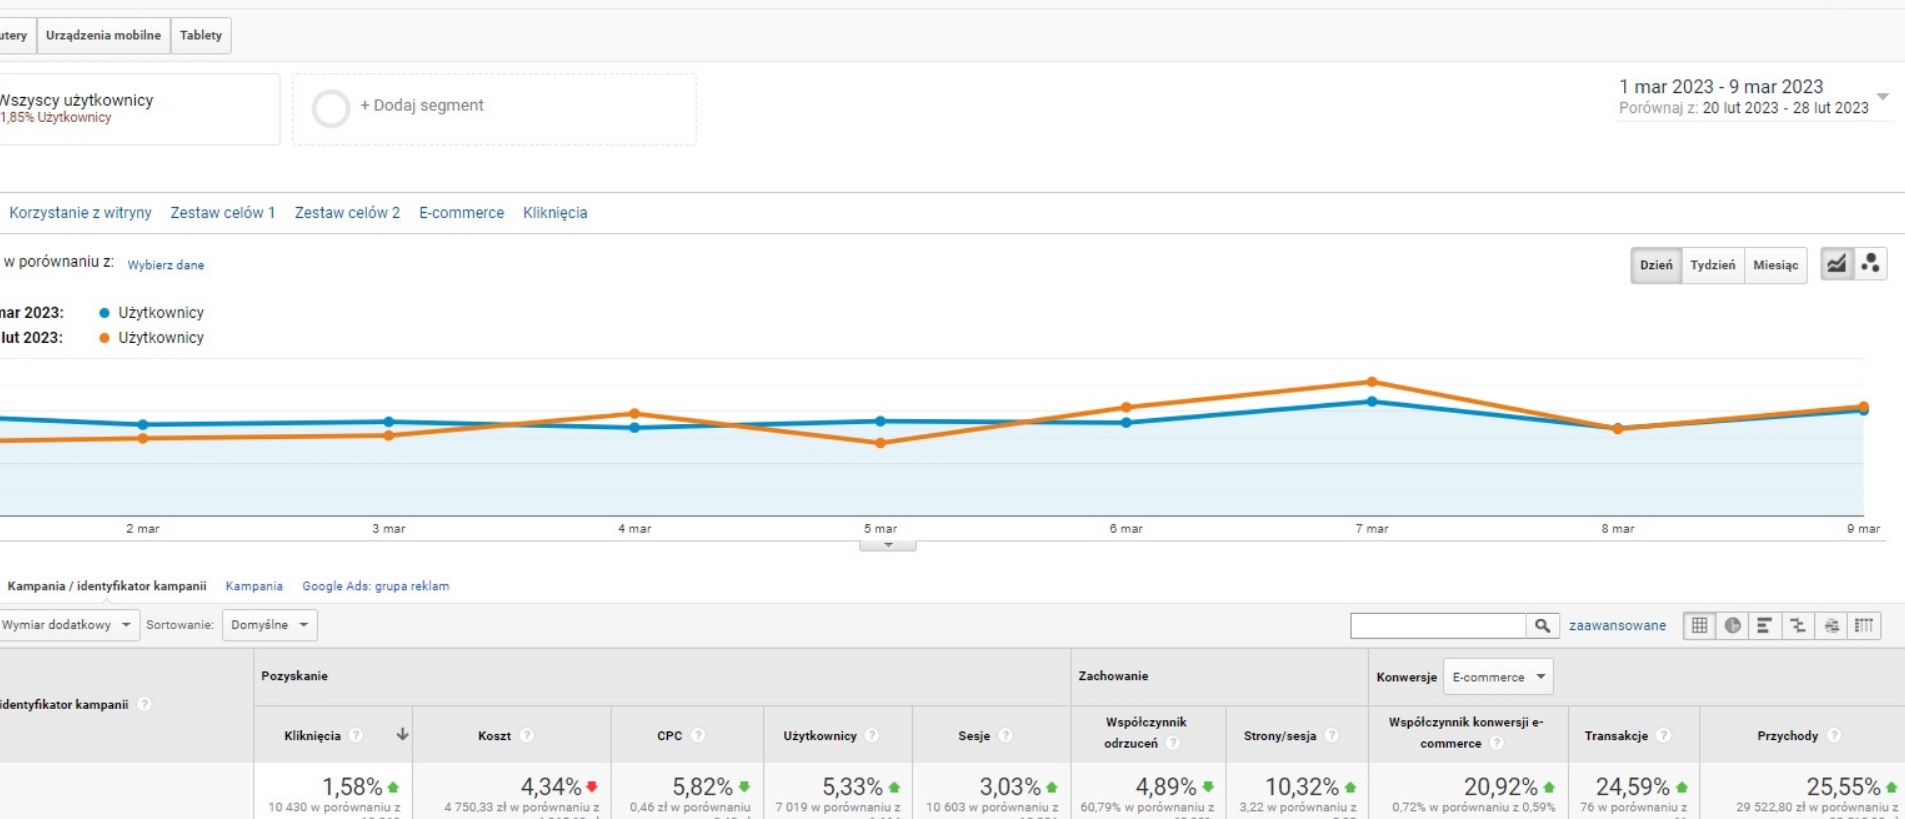Open the Wszyscy użytkownicy segment box
This screenshot has height=819, width=1905.
pyautogui.click(x=138, y=108)
